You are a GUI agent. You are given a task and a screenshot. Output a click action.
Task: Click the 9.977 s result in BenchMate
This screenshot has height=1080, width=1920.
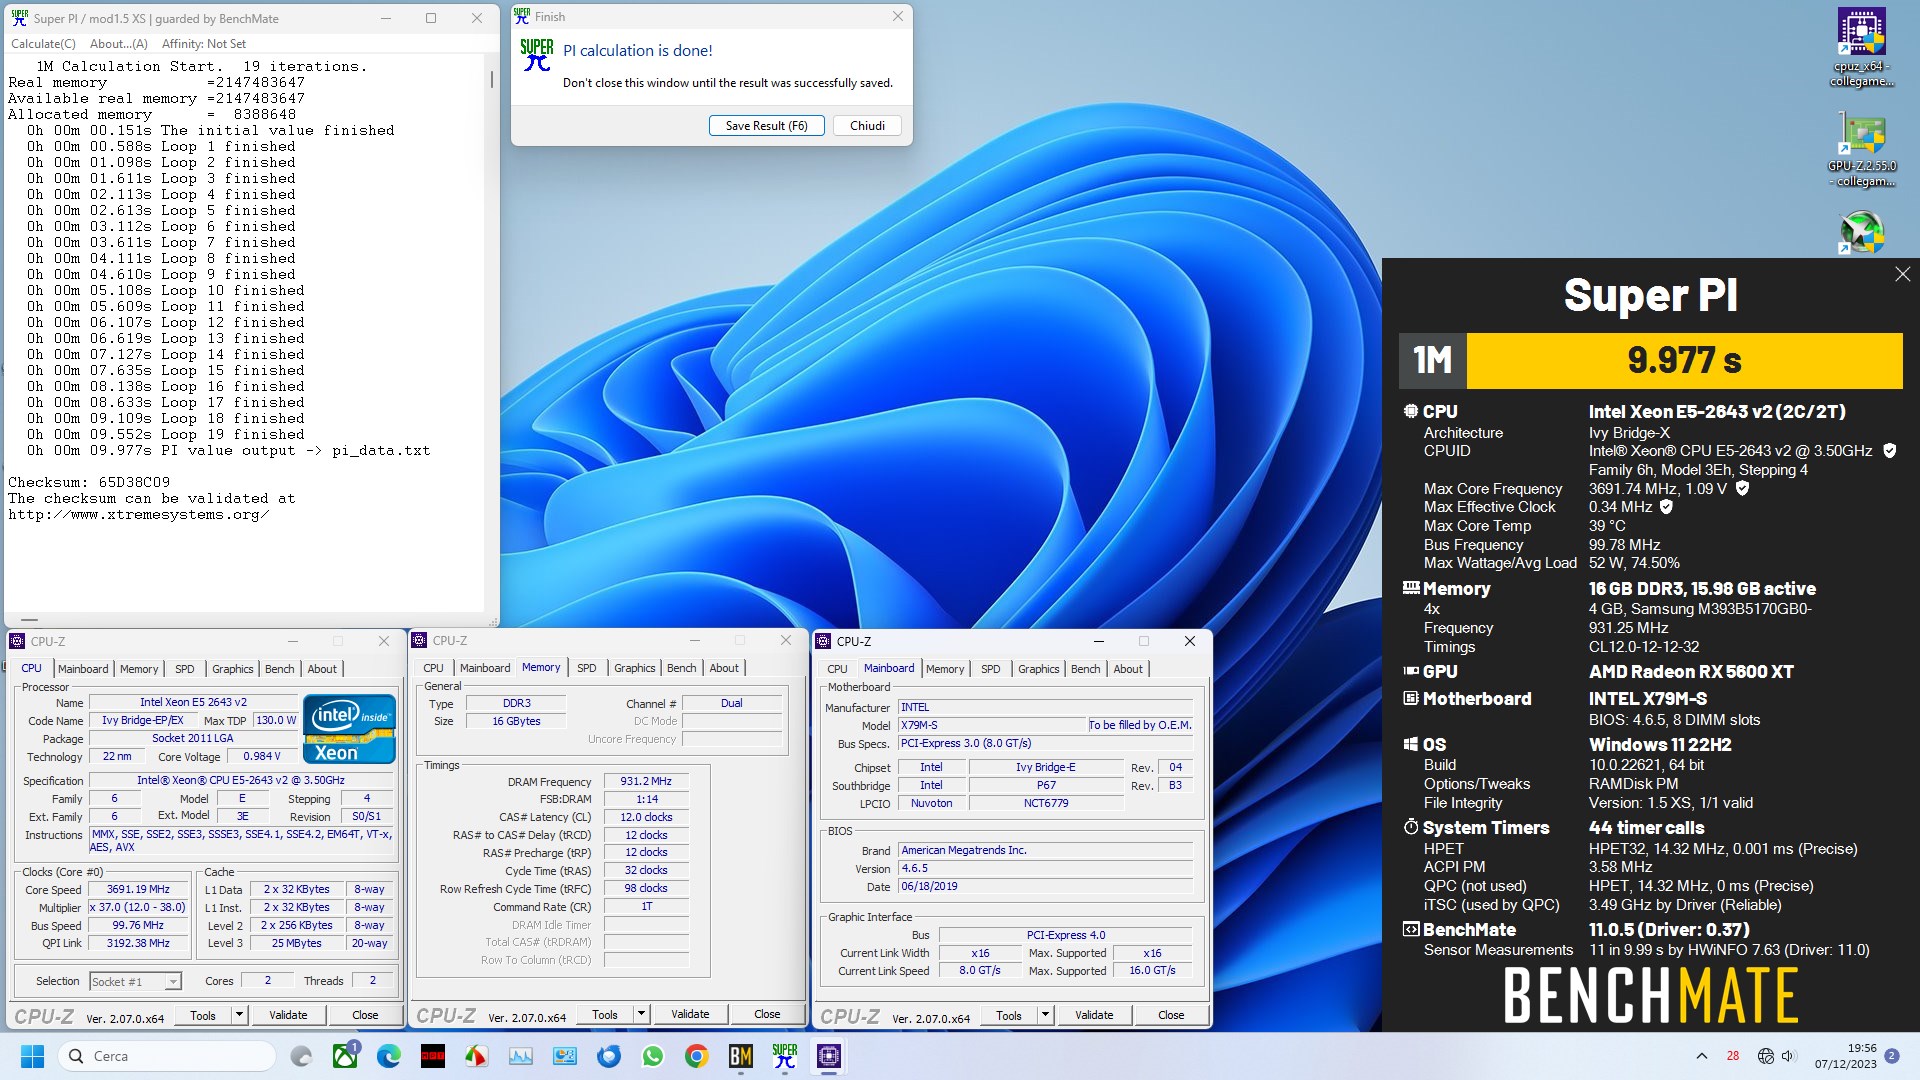click(x=1684, y=360)
